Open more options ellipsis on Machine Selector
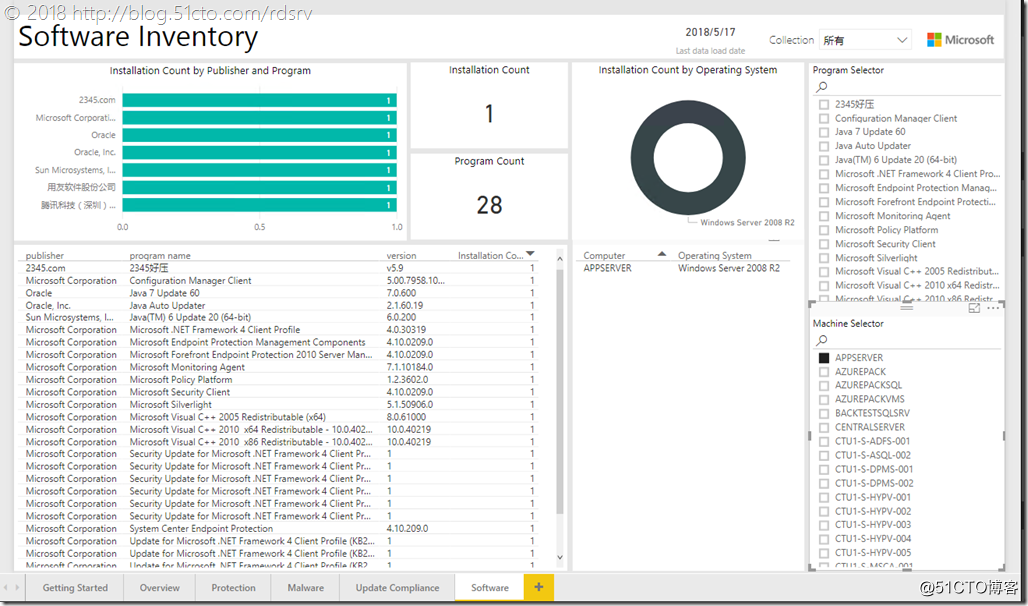This screenshot has width=1028, height=606. 993,308
